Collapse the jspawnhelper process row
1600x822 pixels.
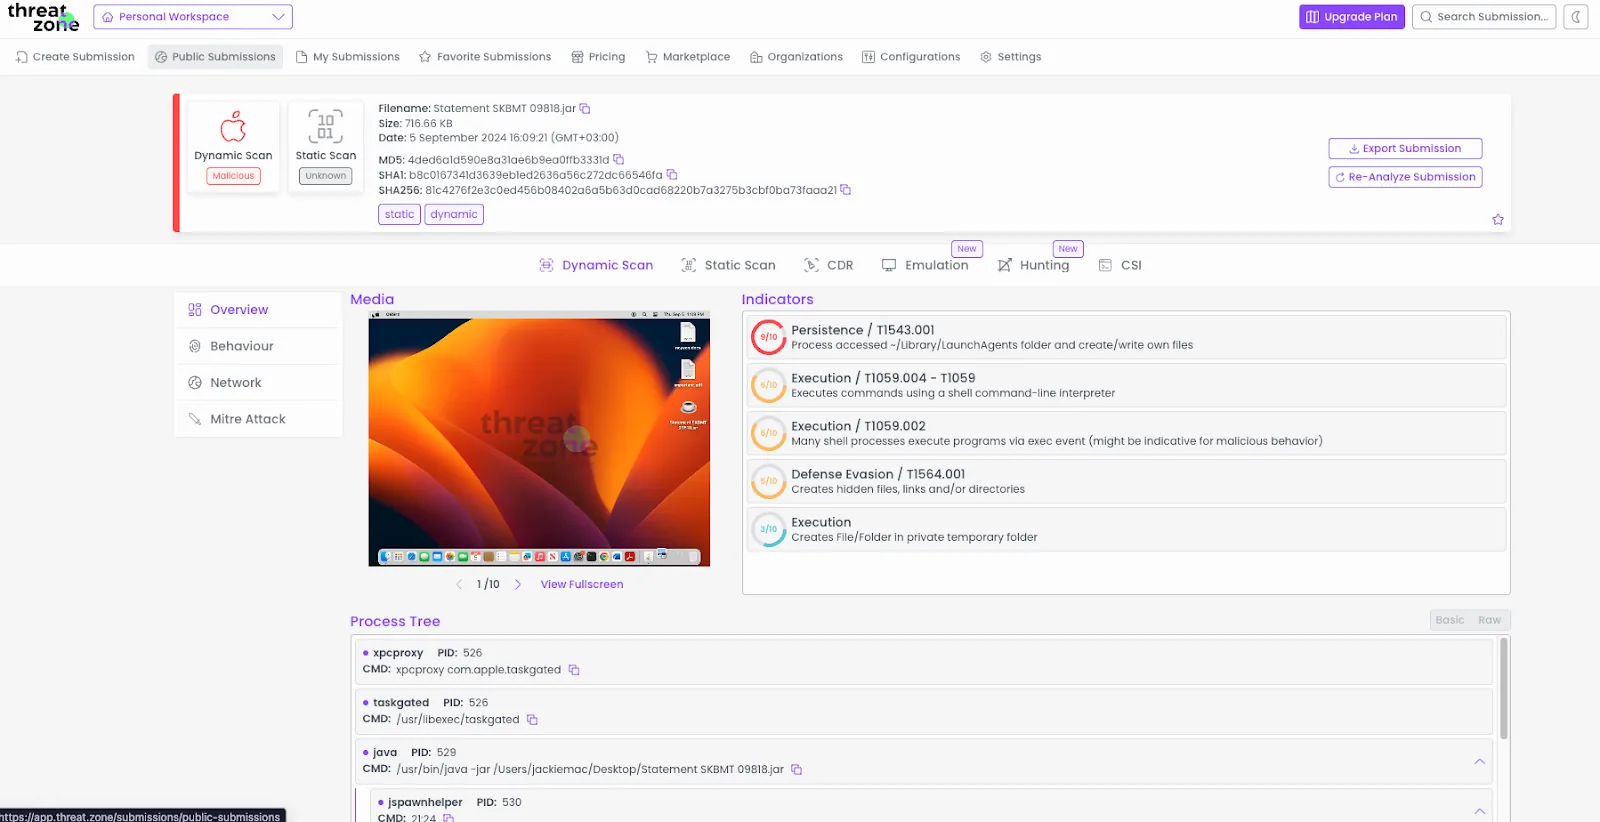tap(1480, 811)
